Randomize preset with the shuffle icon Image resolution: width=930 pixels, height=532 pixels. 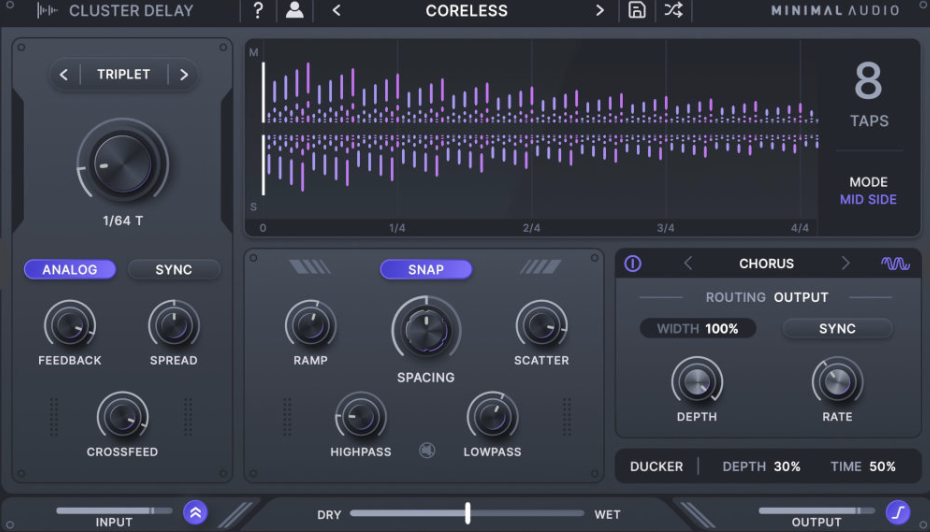[673, 11]
